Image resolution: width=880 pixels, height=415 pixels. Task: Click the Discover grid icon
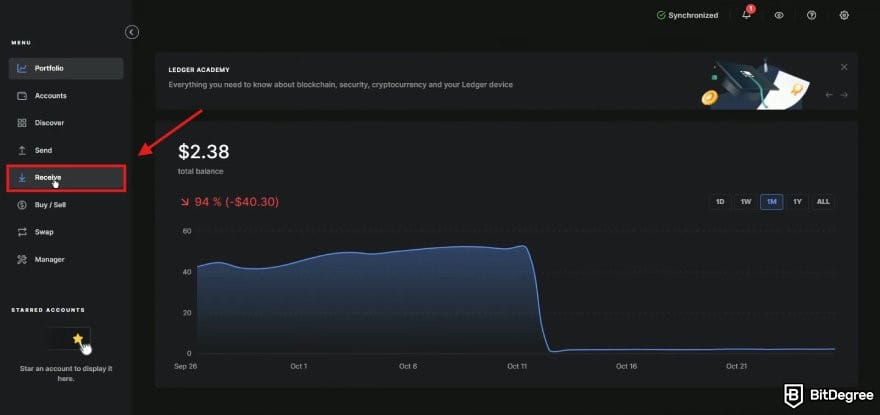(x=22, y=123)
